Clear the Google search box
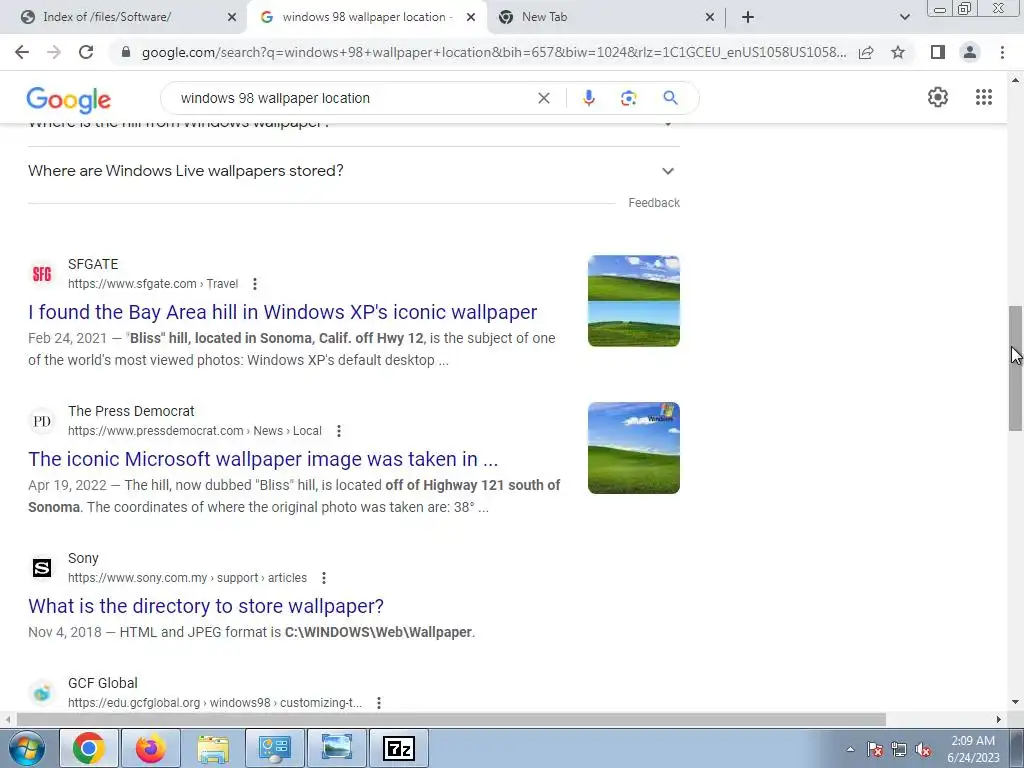 click(543, 98)
